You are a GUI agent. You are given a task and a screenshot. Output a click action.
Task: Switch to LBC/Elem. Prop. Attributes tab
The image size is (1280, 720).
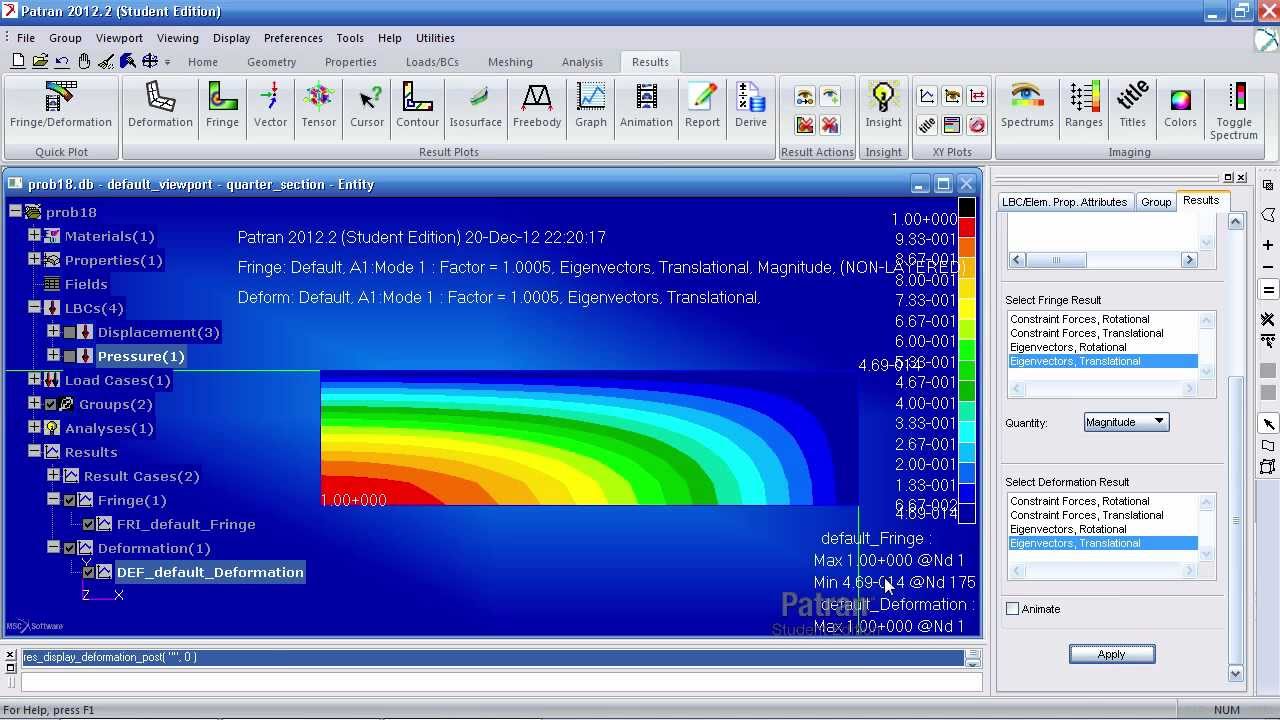(1064, 201)
